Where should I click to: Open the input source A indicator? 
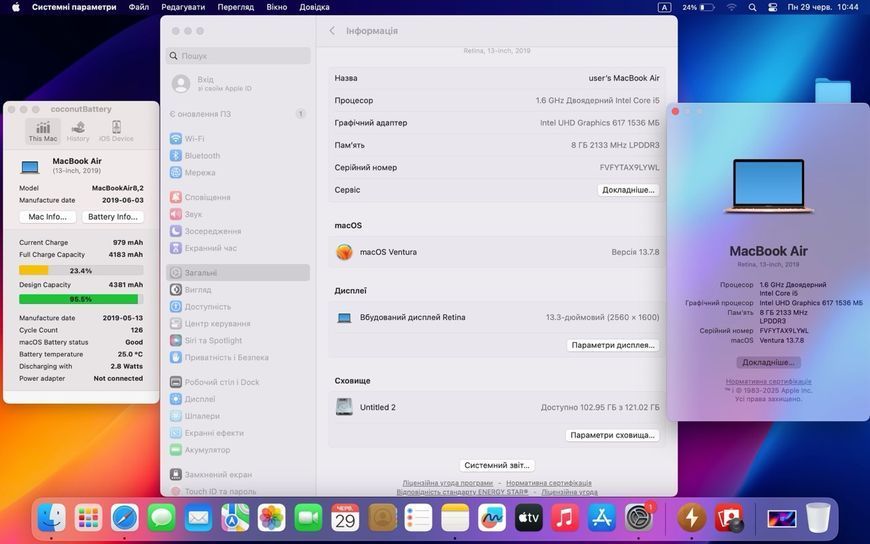[664, 7]
